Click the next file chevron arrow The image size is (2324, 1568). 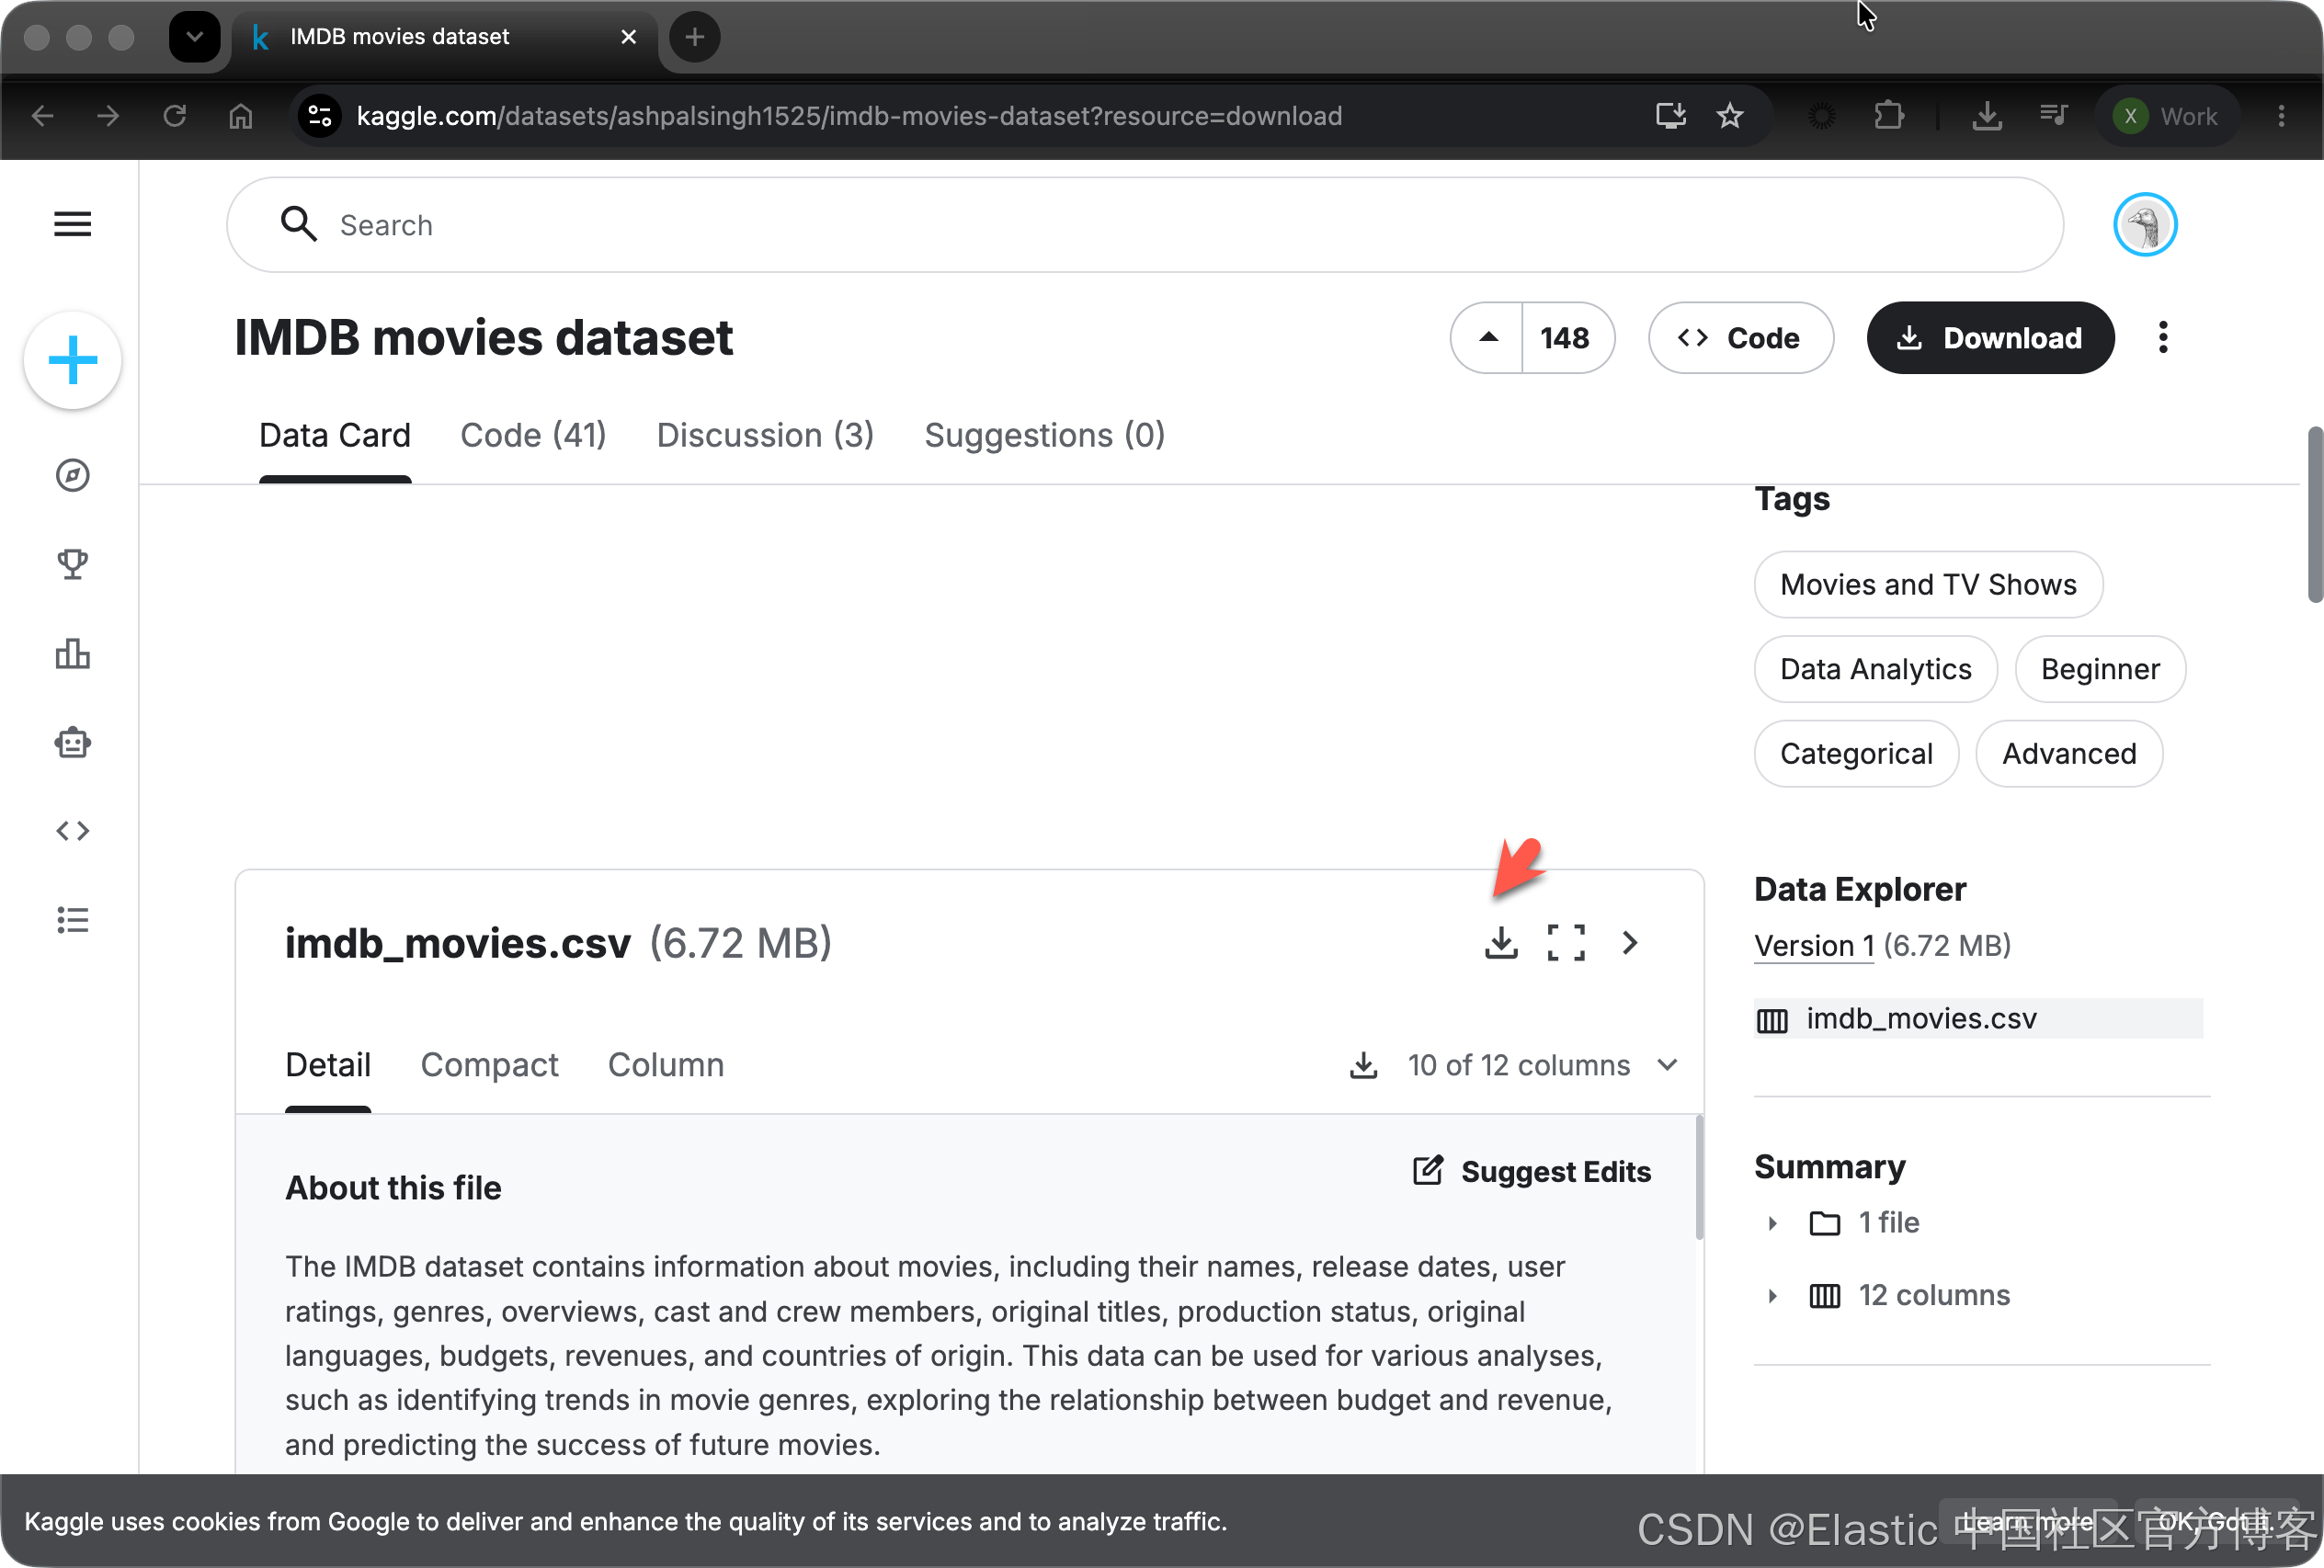[x=1630, y=942]
